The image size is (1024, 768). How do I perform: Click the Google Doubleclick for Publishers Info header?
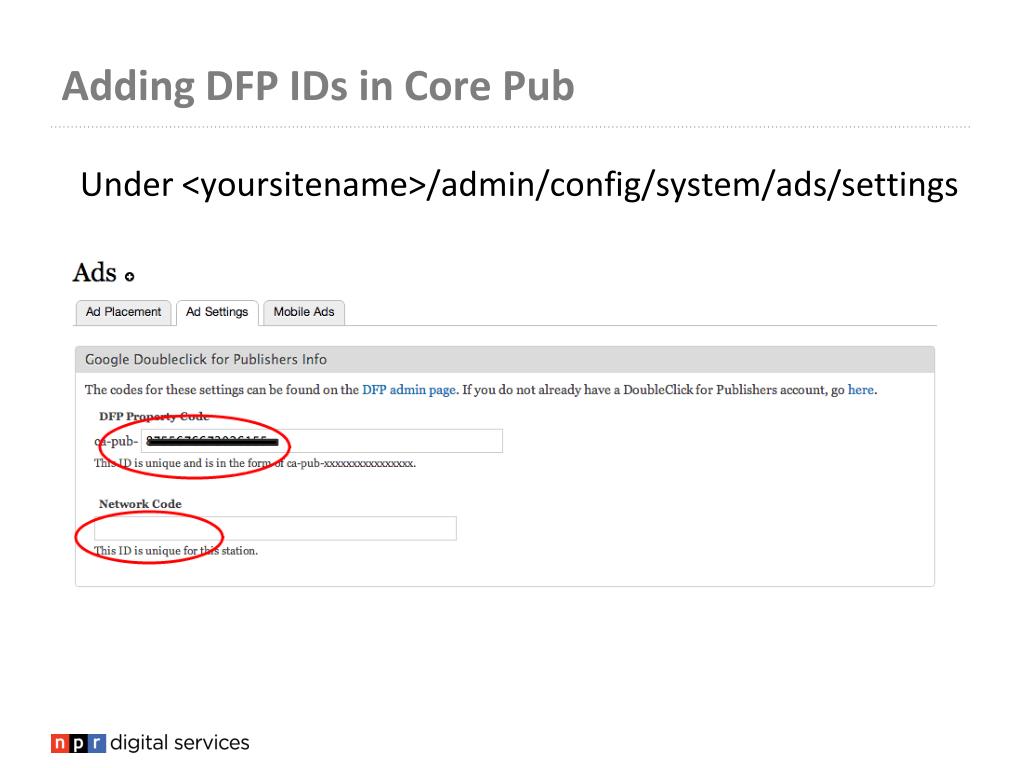(x=505, y=360)
